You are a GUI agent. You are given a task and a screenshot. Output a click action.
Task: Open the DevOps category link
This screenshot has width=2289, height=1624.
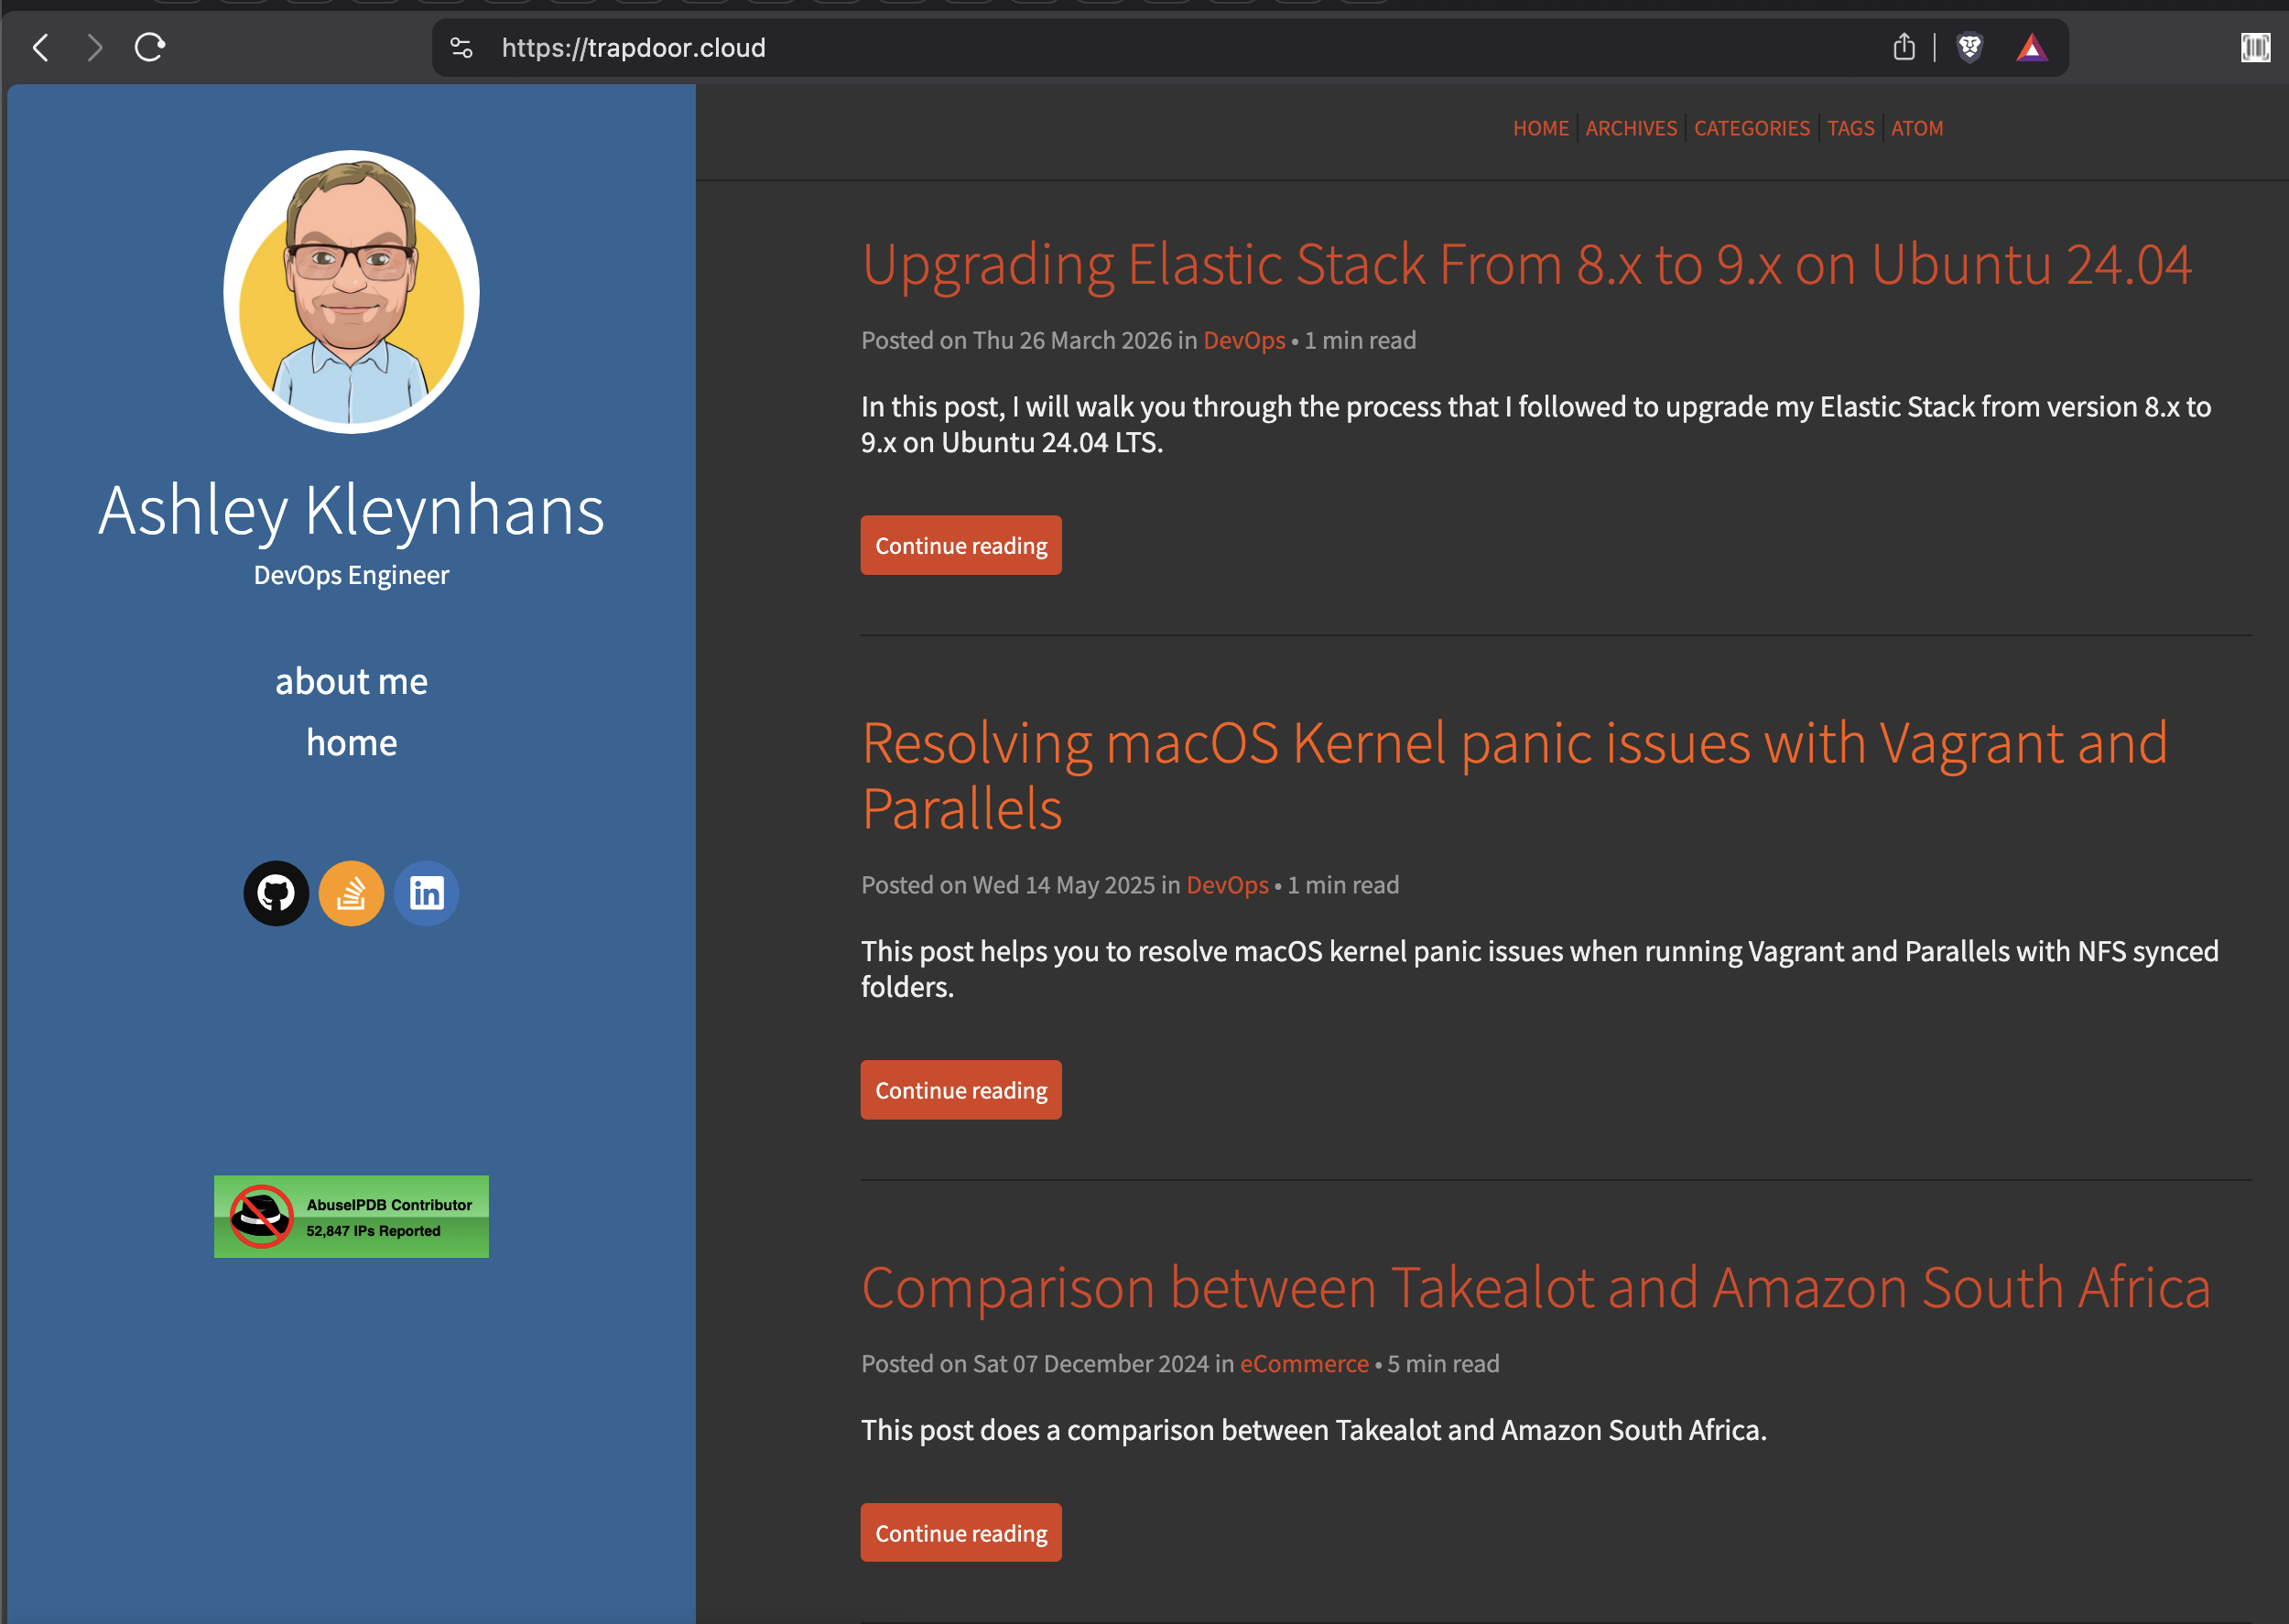1243,340
